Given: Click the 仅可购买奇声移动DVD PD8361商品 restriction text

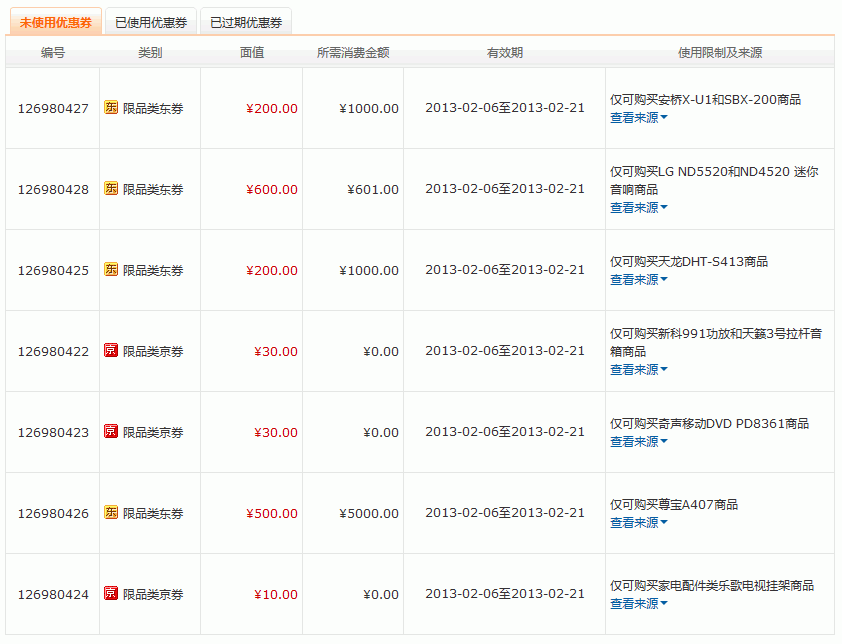Looking at the screenshot, I should [x=709, y=424].
